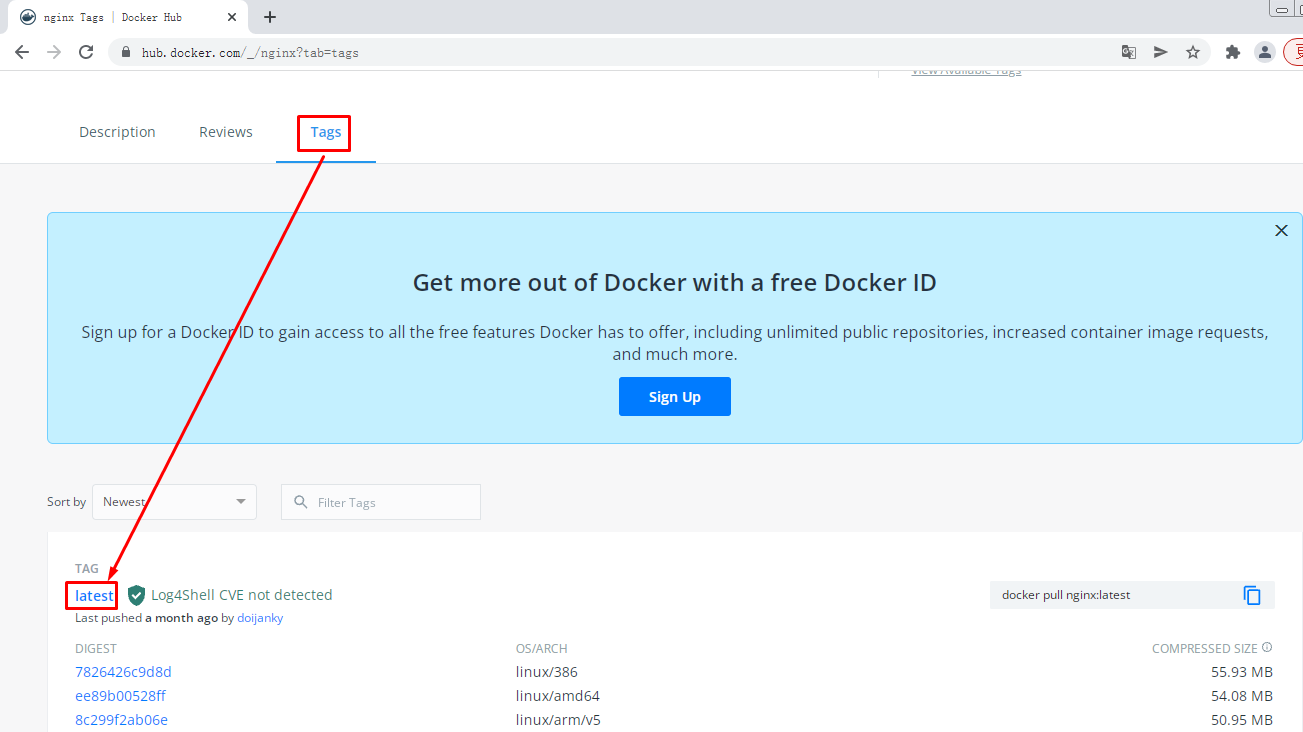Open the browser extensions puzzle icon
1303x732 pixels.
1233,52
